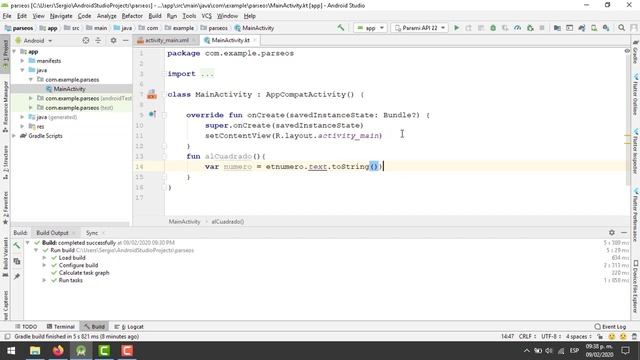The height and width of the screenshot is (360, 640).
Task: Open the VCS menu
Action: pyautogui.click(x=207, y=16)
